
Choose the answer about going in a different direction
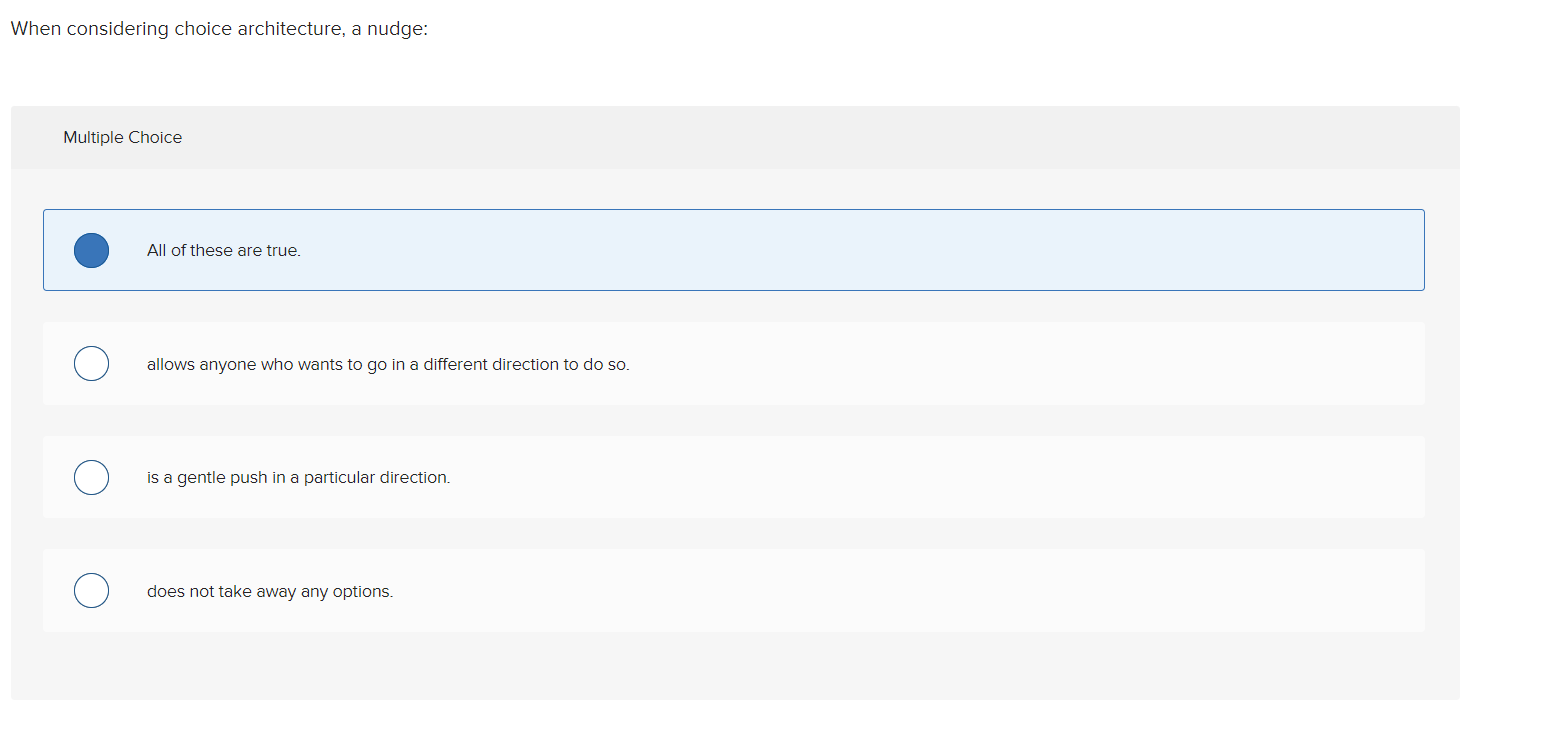[388, 363]
